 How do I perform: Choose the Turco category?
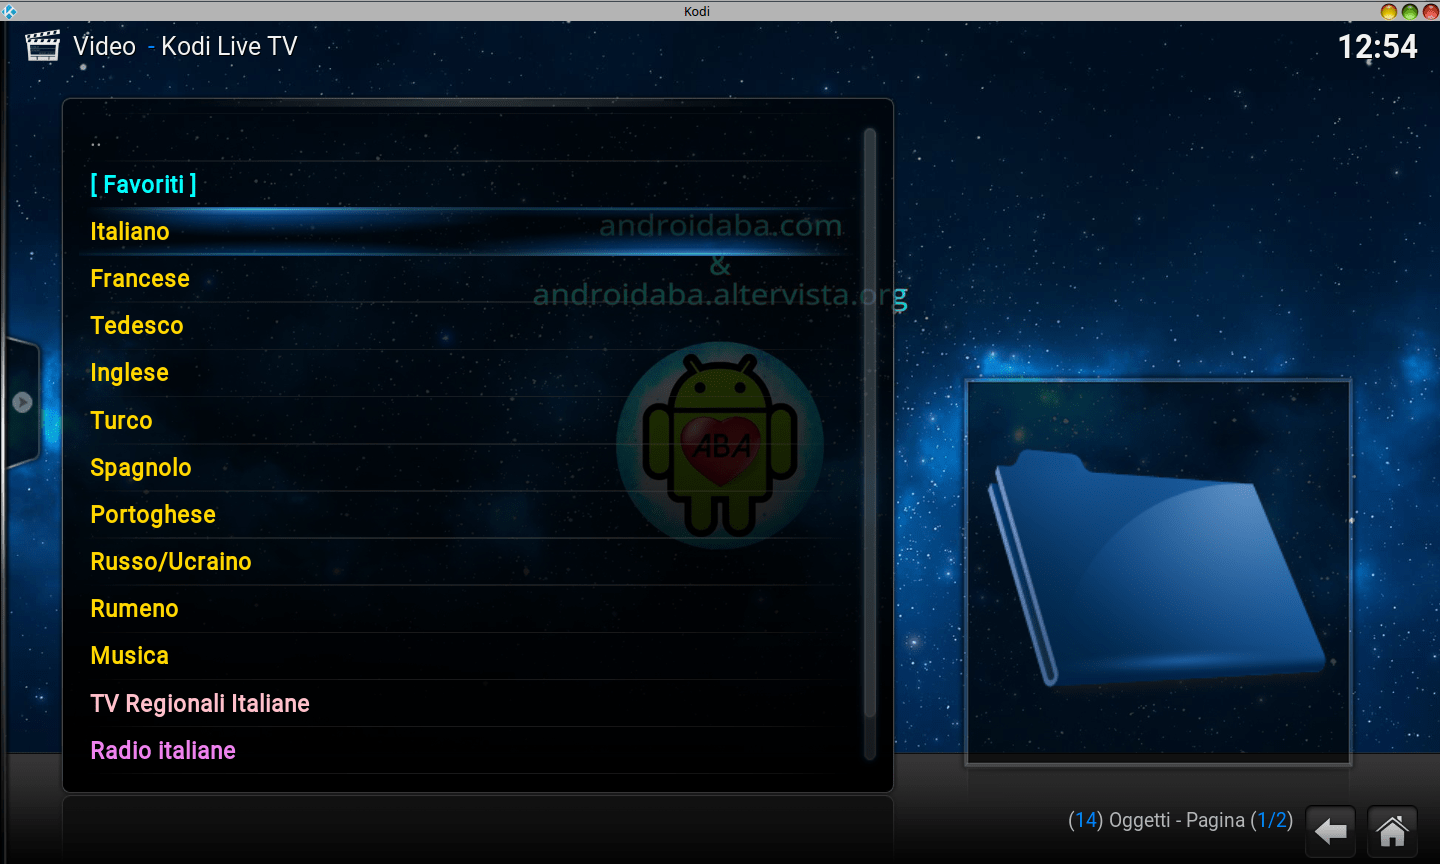point(121,421)
